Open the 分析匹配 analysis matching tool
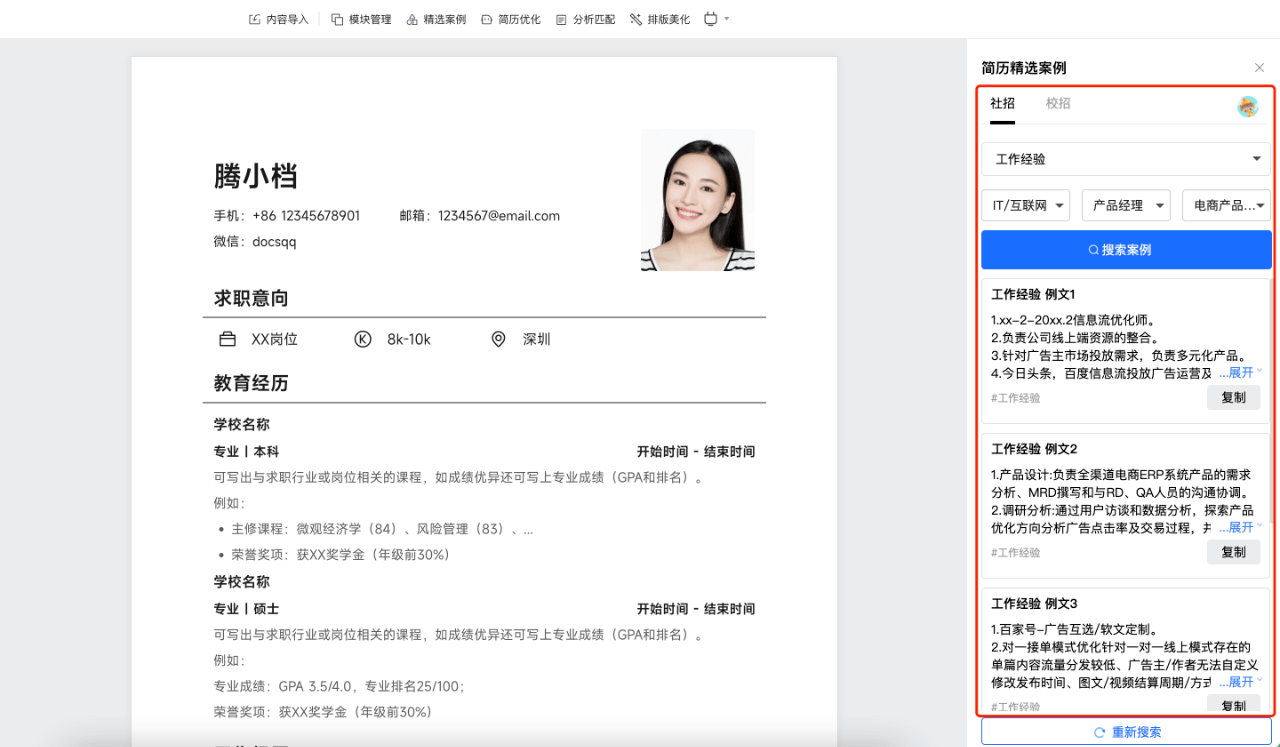The height and width of the screenshot is (747, 1280). click(585, 18)
